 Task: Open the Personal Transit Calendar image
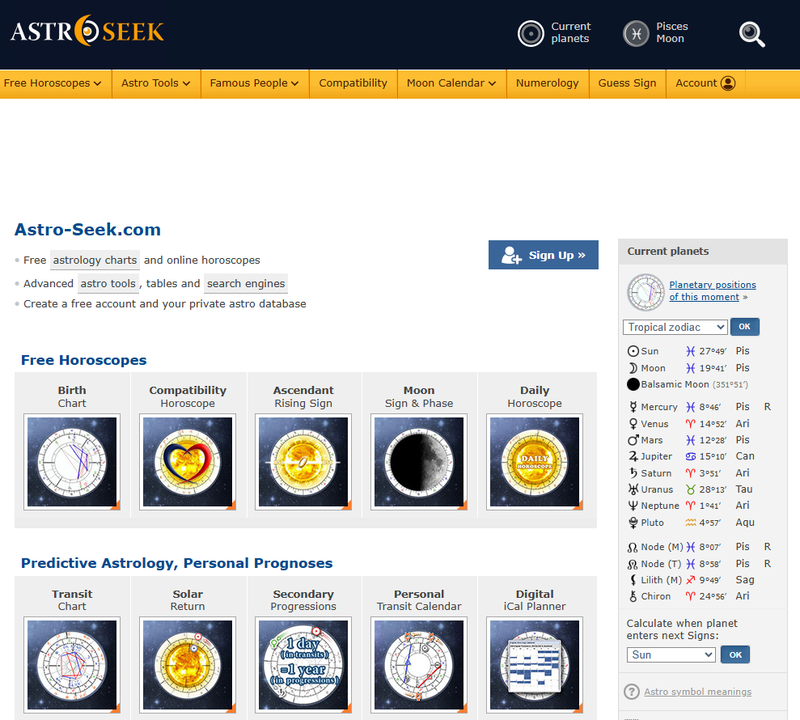click(419, 665)
